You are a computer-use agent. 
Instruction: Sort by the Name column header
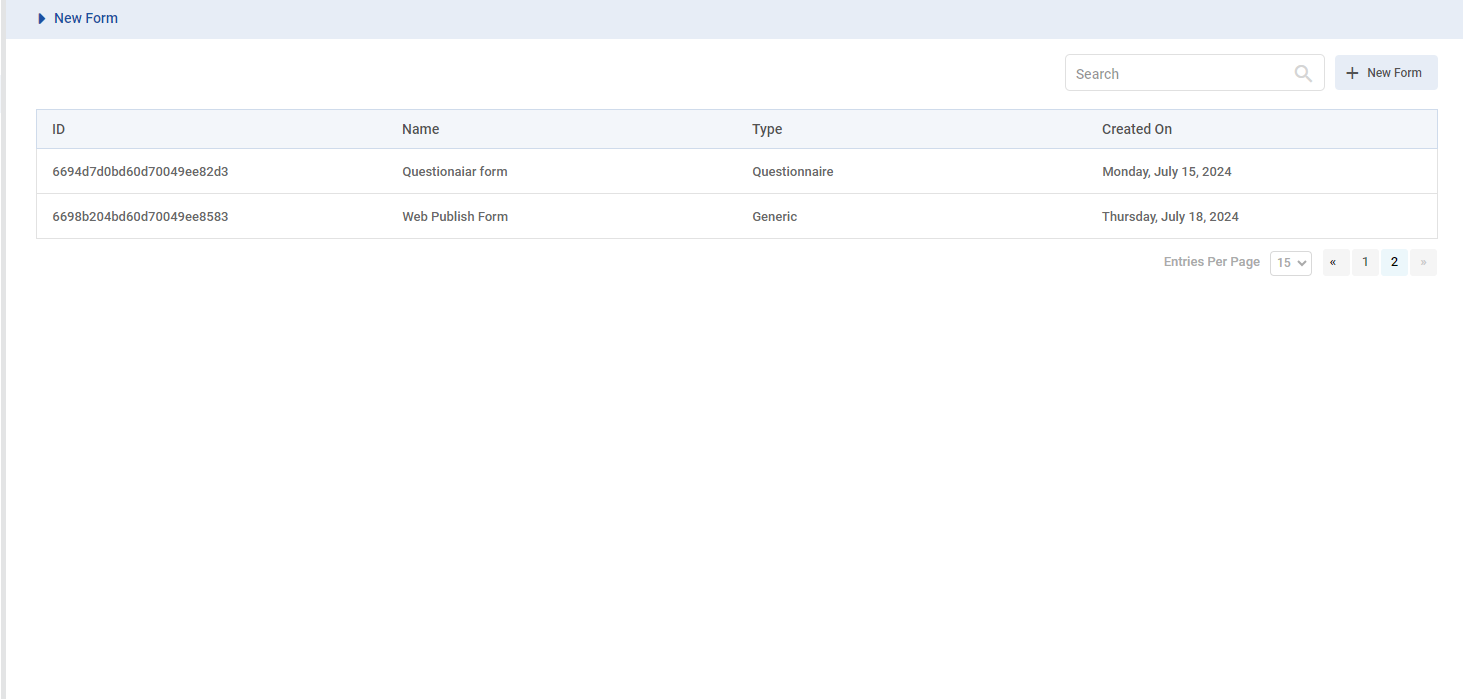tap(420, 129)
